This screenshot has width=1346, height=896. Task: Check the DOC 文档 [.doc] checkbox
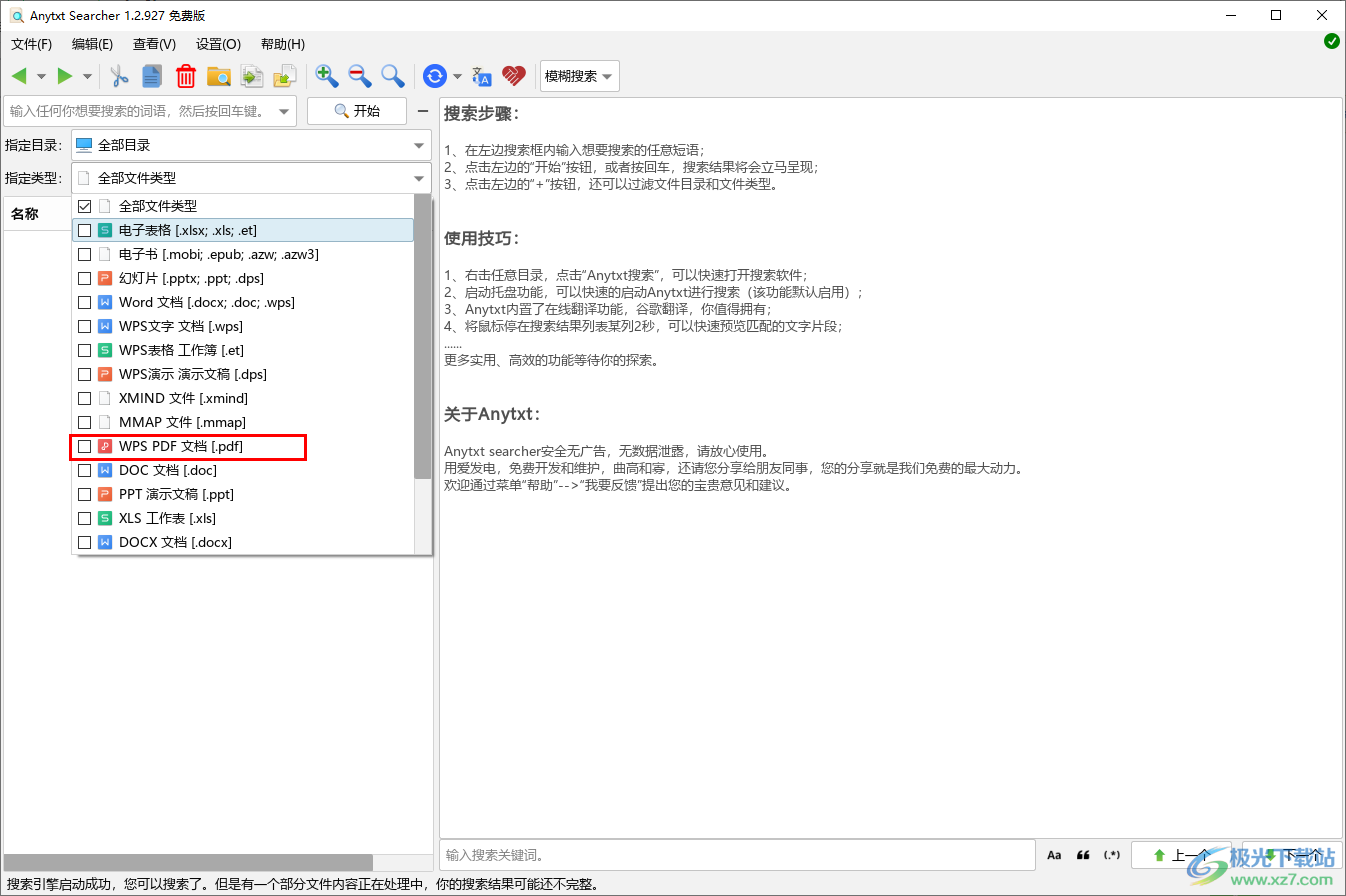[85, 470]
